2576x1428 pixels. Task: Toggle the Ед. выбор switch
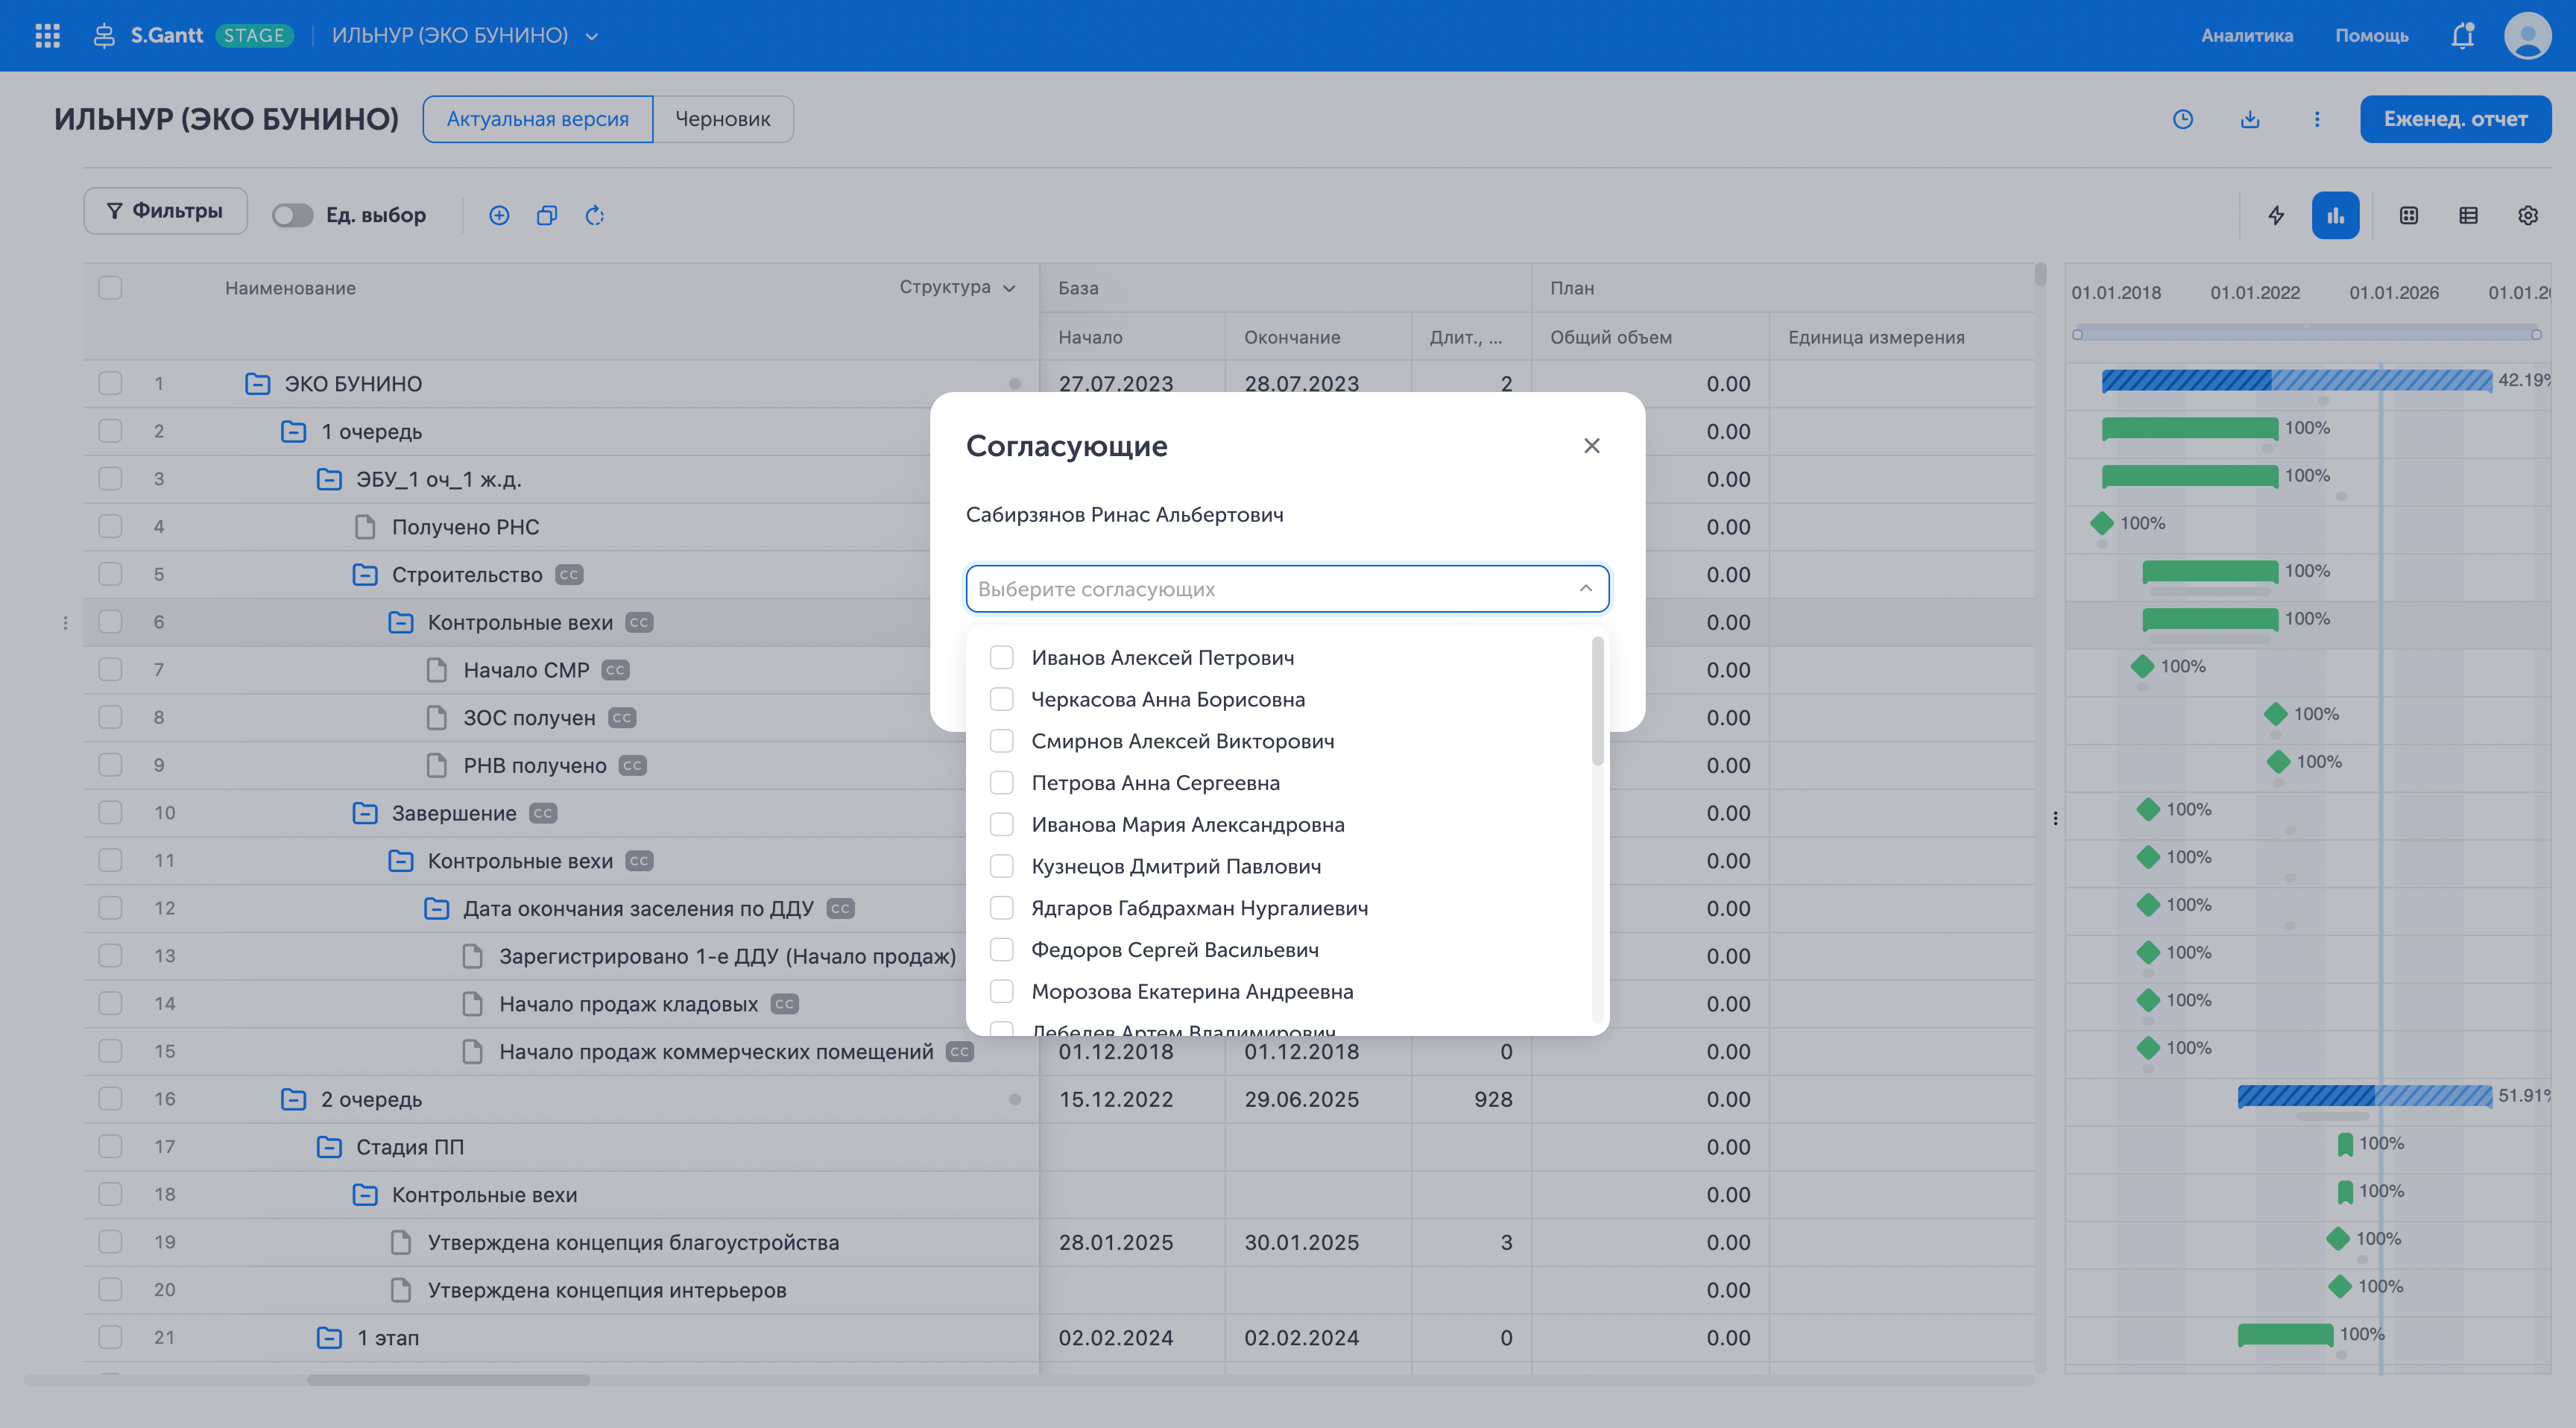pyautogui.click(x=293, y=215)
